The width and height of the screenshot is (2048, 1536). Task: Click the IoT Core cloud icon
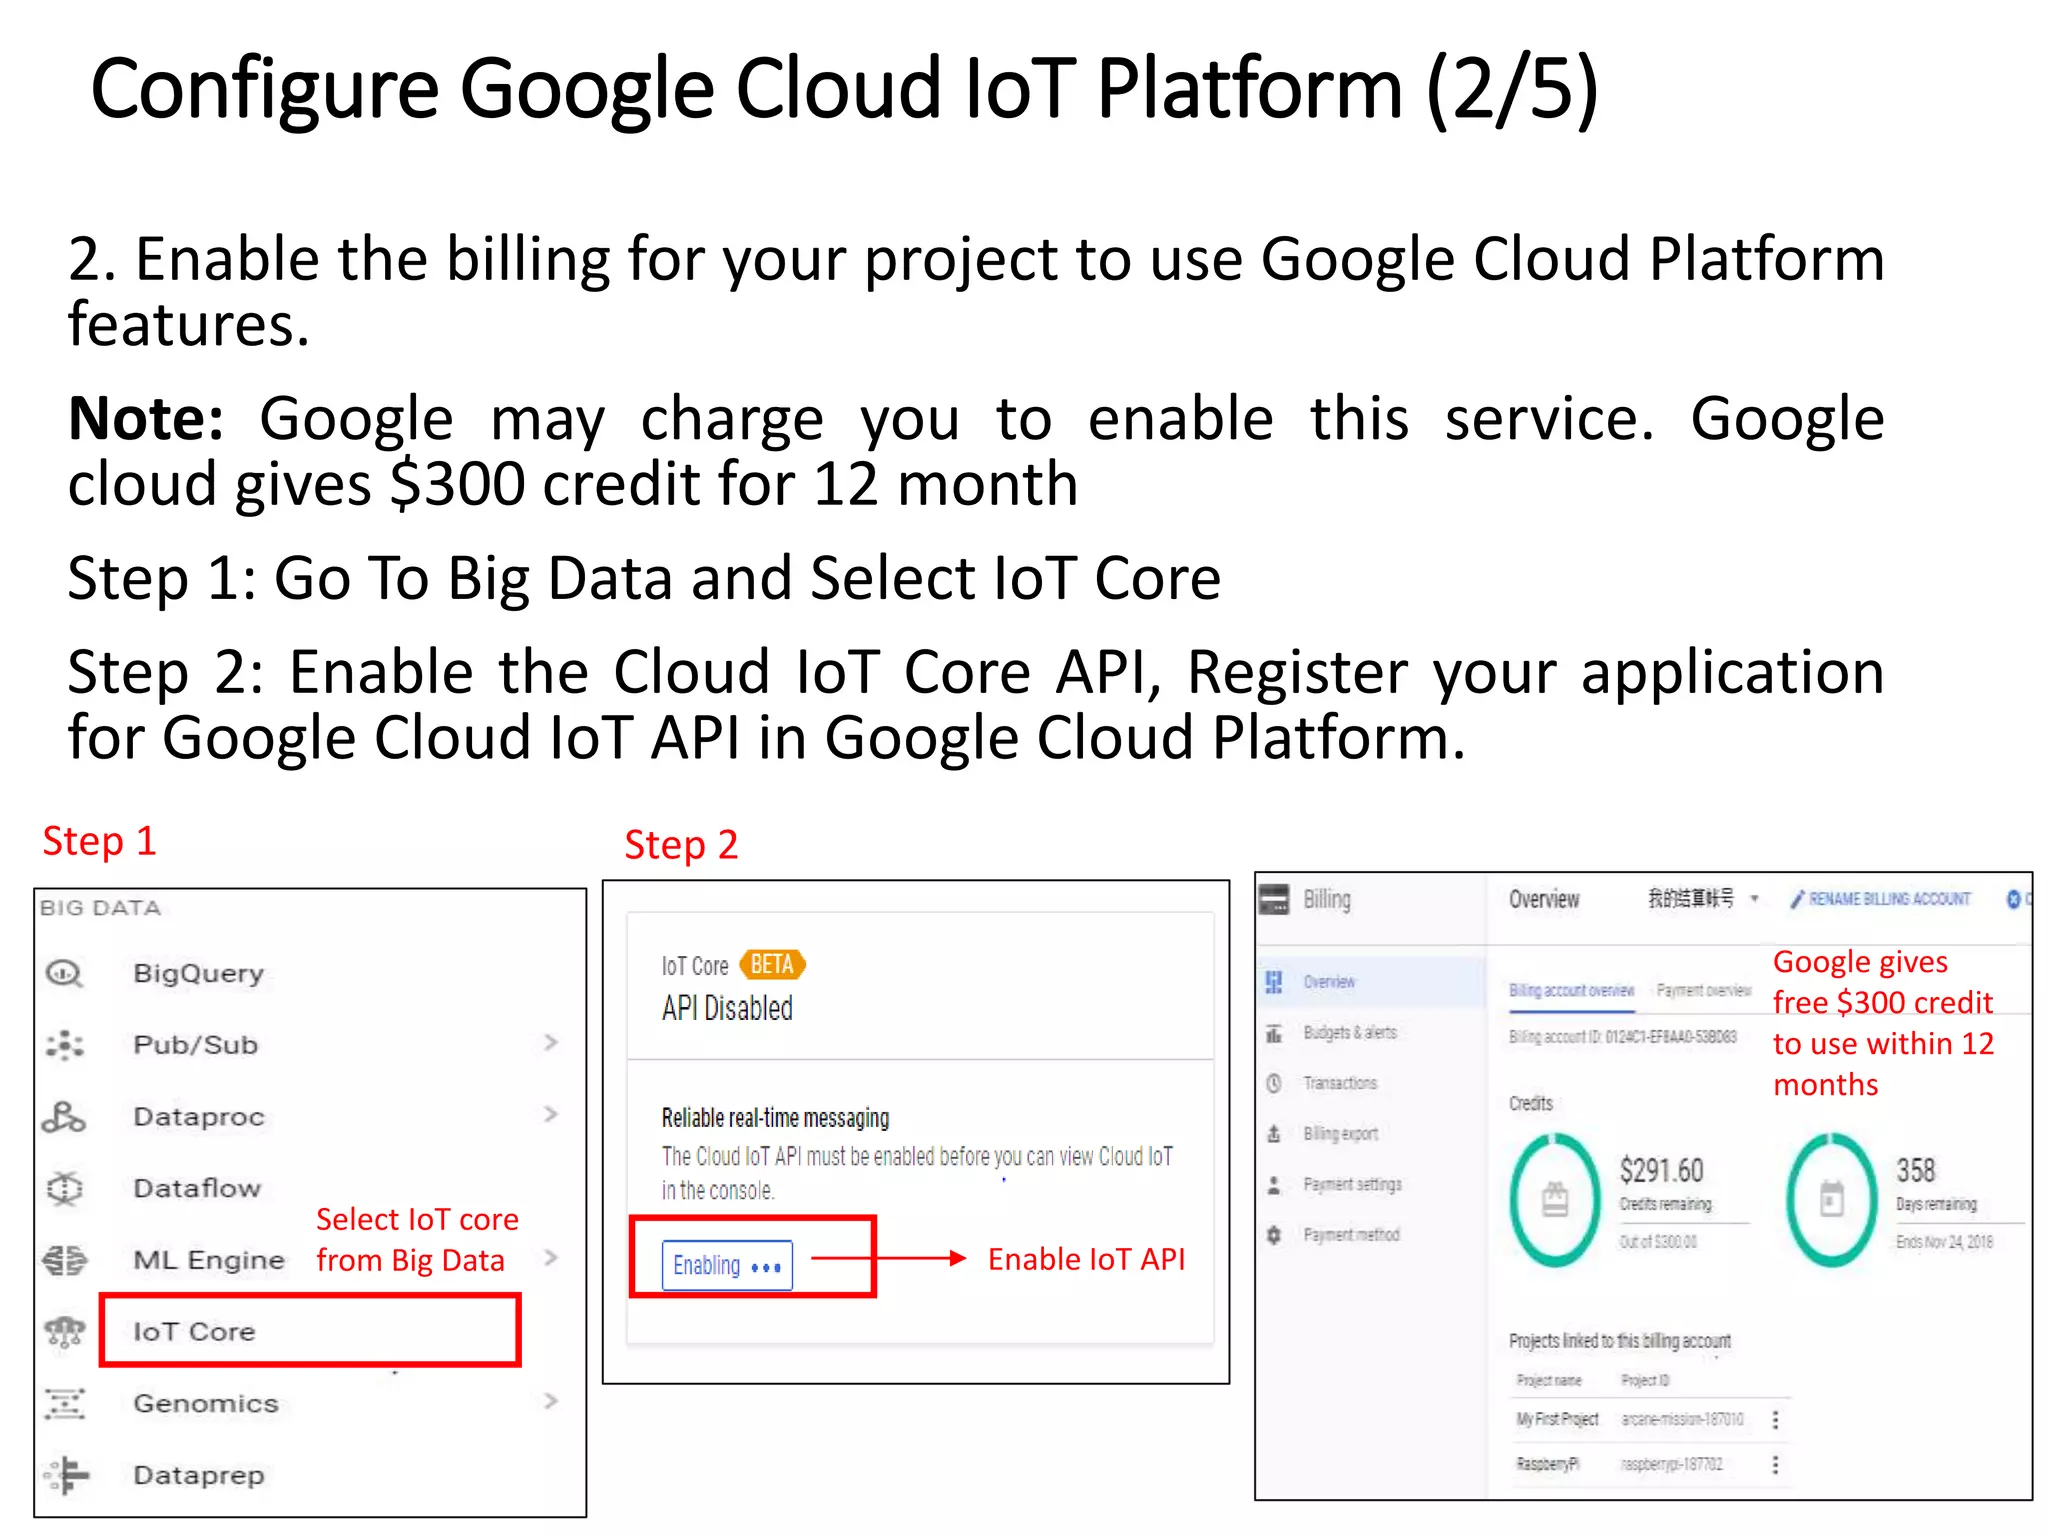[65, 1332]
